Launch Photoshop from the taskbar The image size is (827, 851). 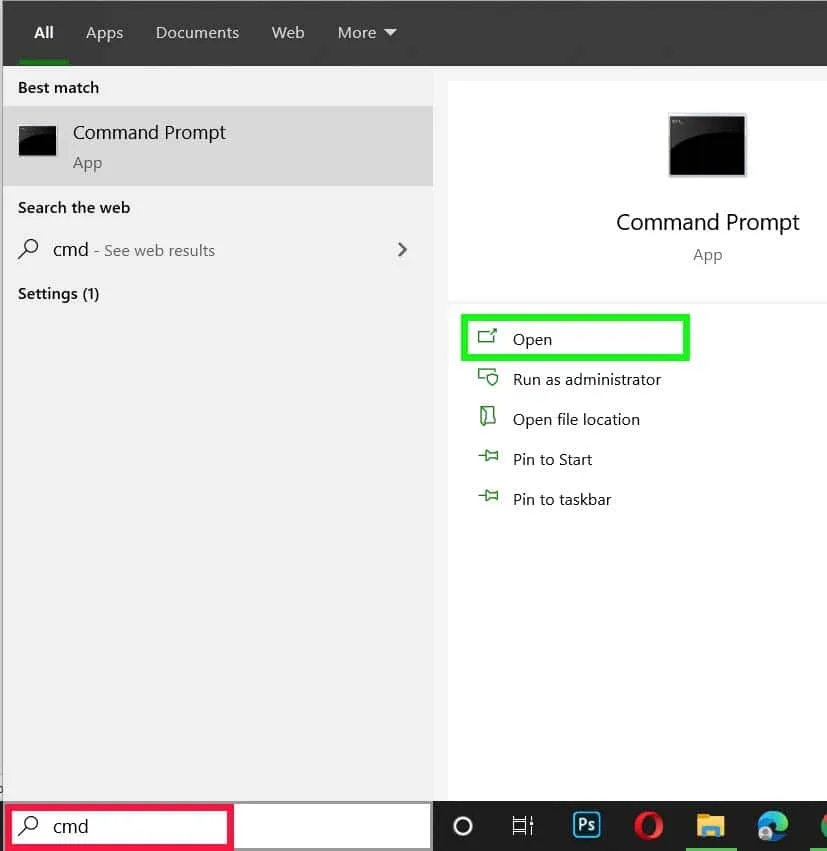[586, 826]
